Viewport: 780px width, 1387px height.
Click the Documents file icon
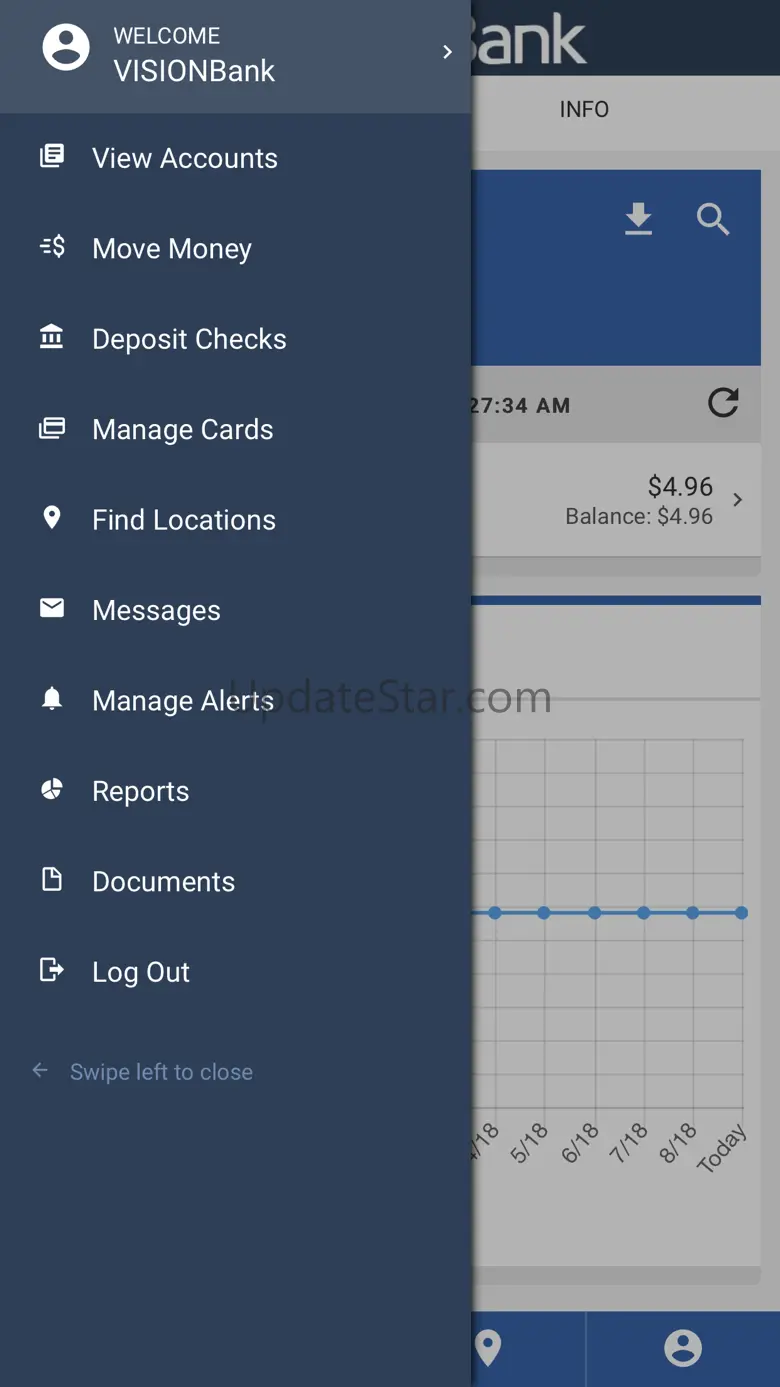point(52,879)
